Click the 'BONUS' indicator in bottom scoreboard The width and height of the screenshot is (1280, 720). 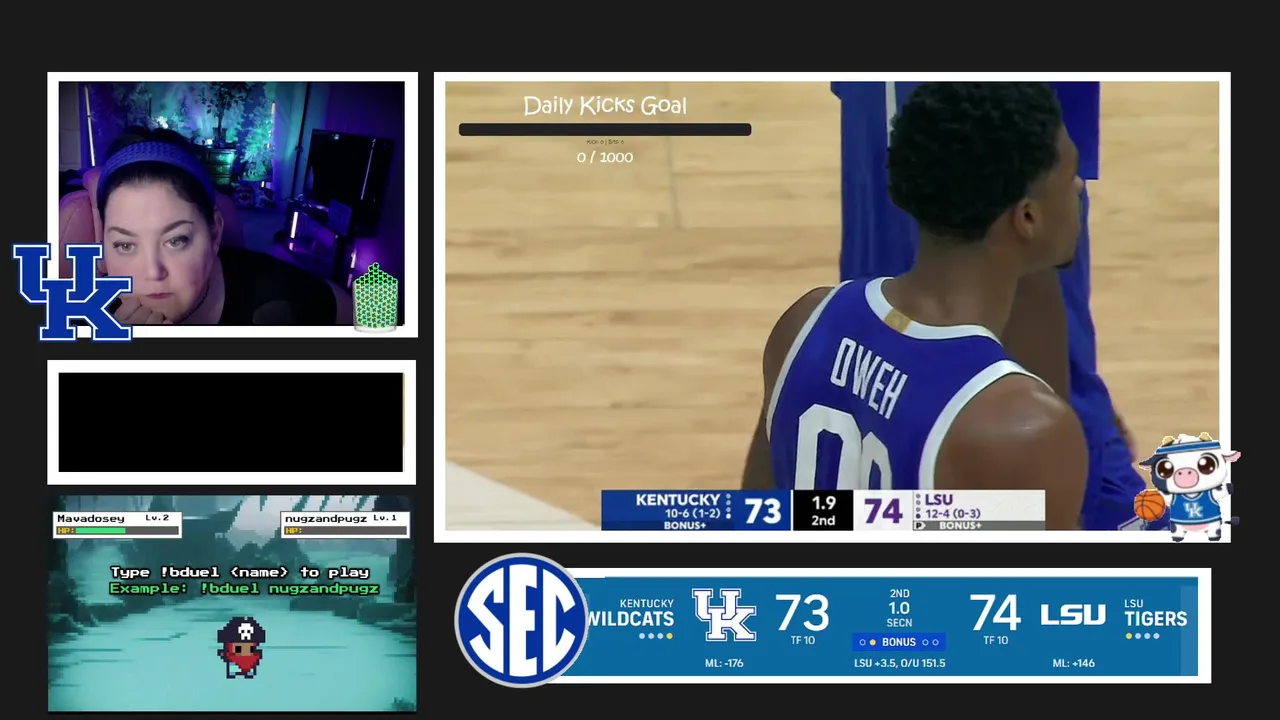coord(899,642)
